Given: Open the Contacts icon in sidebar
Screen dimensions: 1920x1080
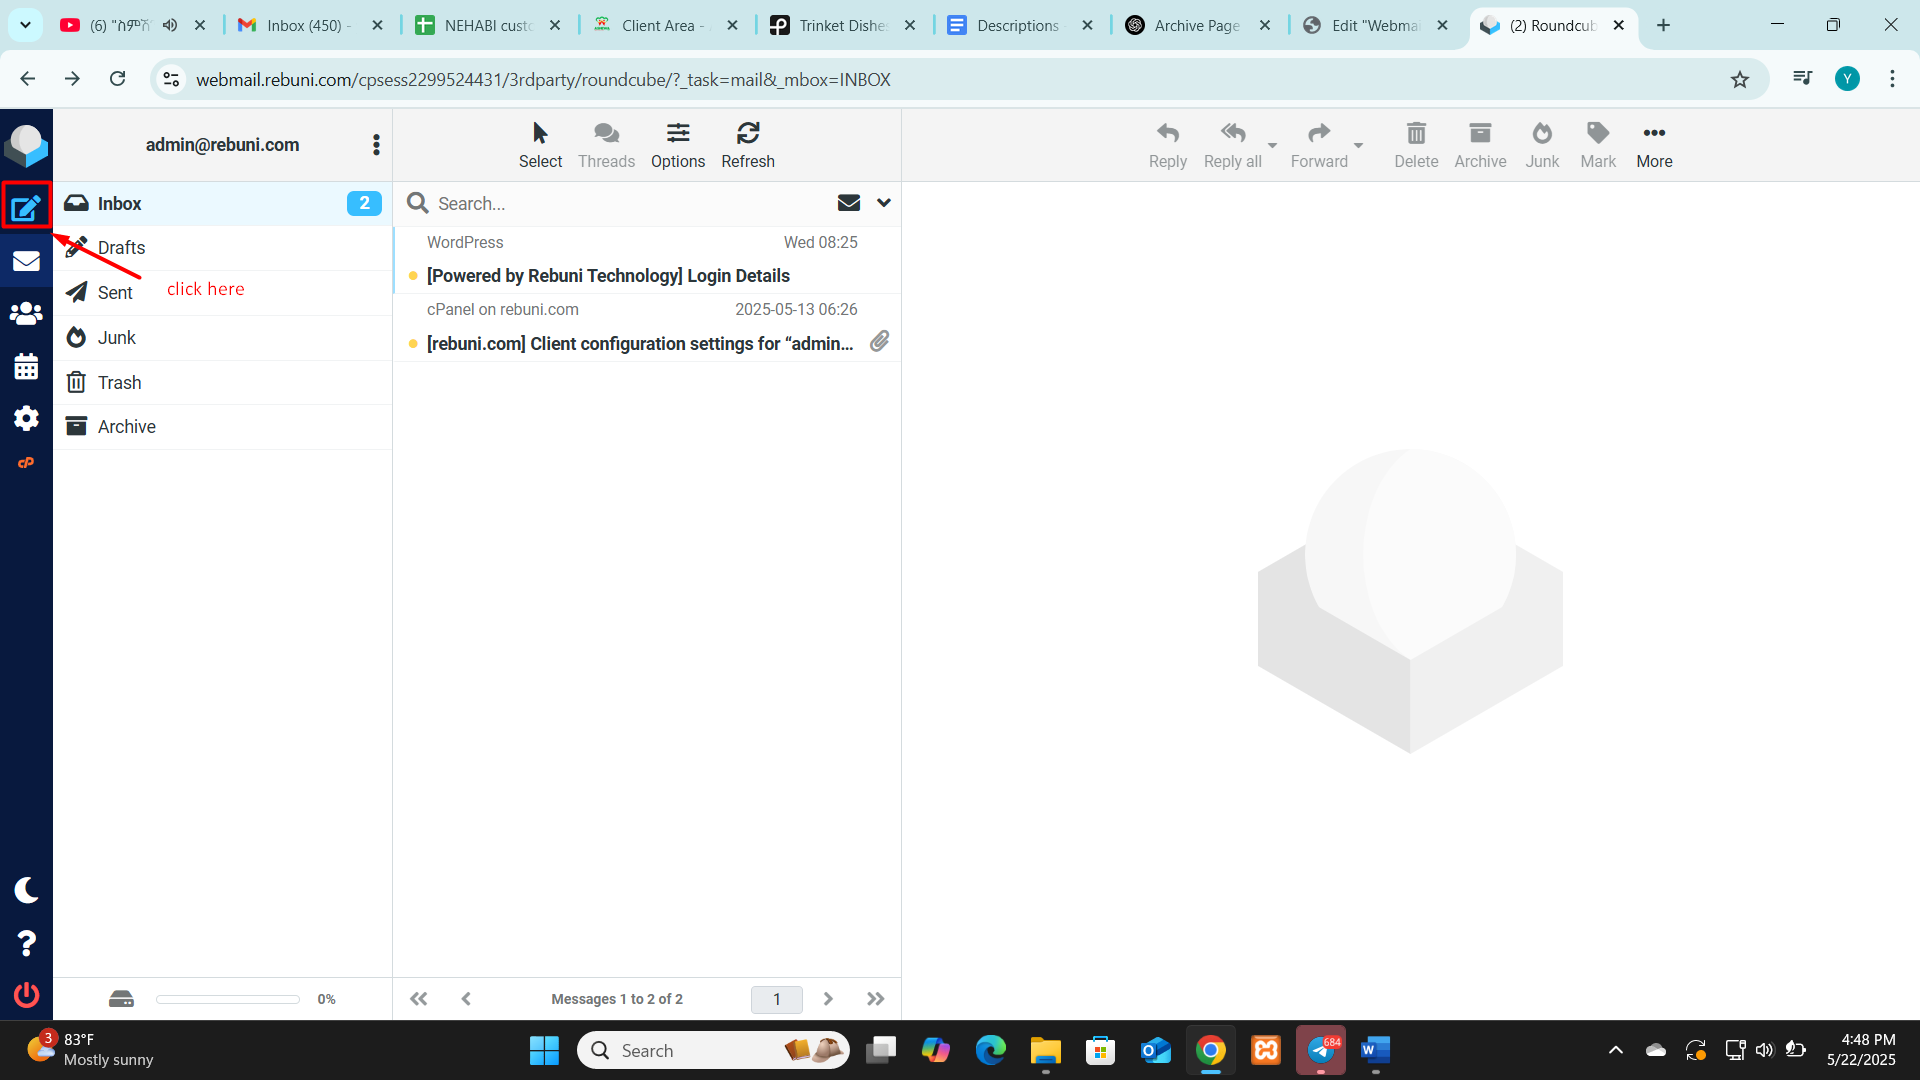Looking at the screenshot, I should [26, 313].
